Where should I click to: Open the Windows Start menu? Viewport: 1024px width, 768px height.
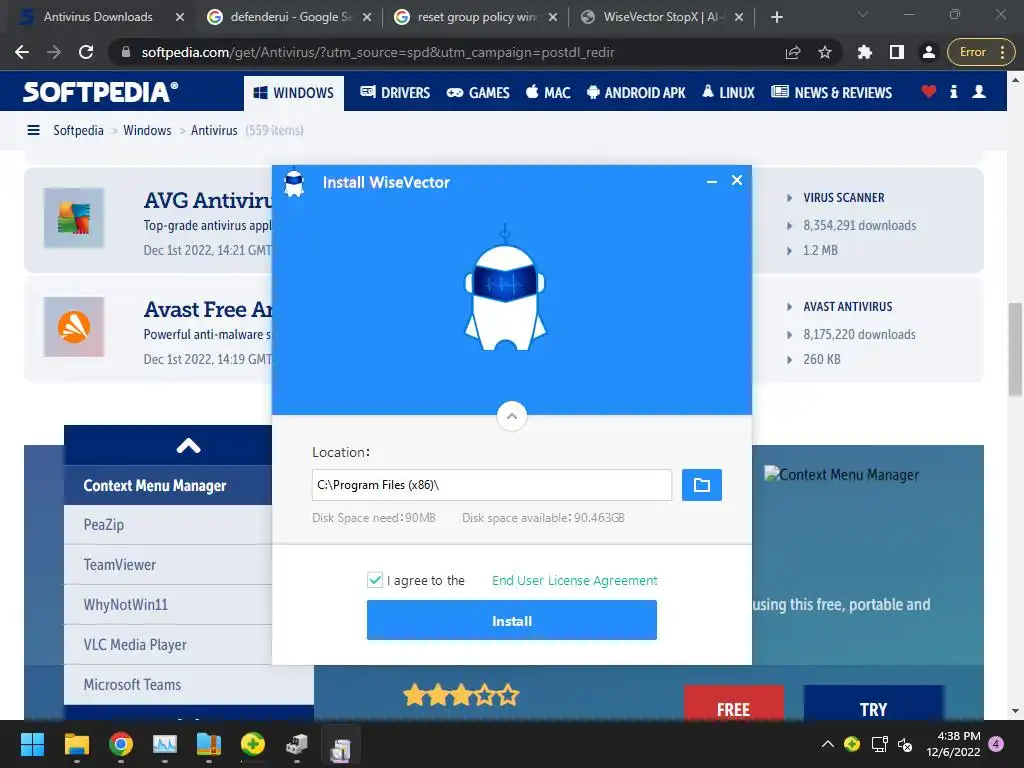click(x=32, y=744)
